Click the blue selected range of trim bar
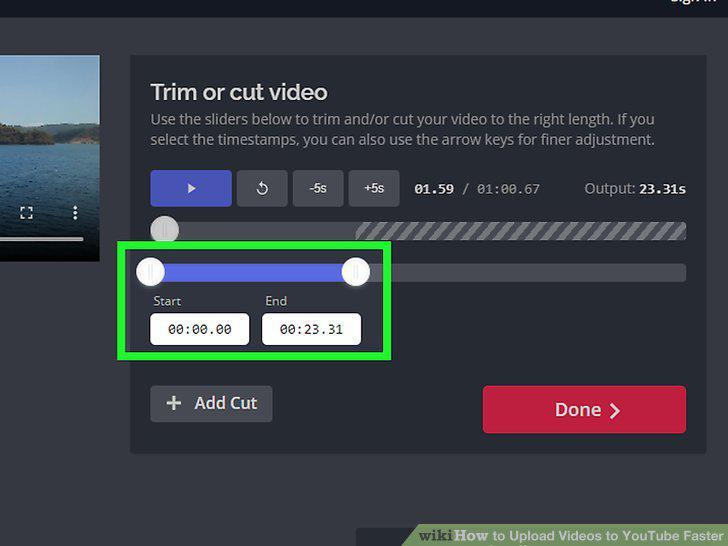Viewport: 728px width, 546px height. 253,273
